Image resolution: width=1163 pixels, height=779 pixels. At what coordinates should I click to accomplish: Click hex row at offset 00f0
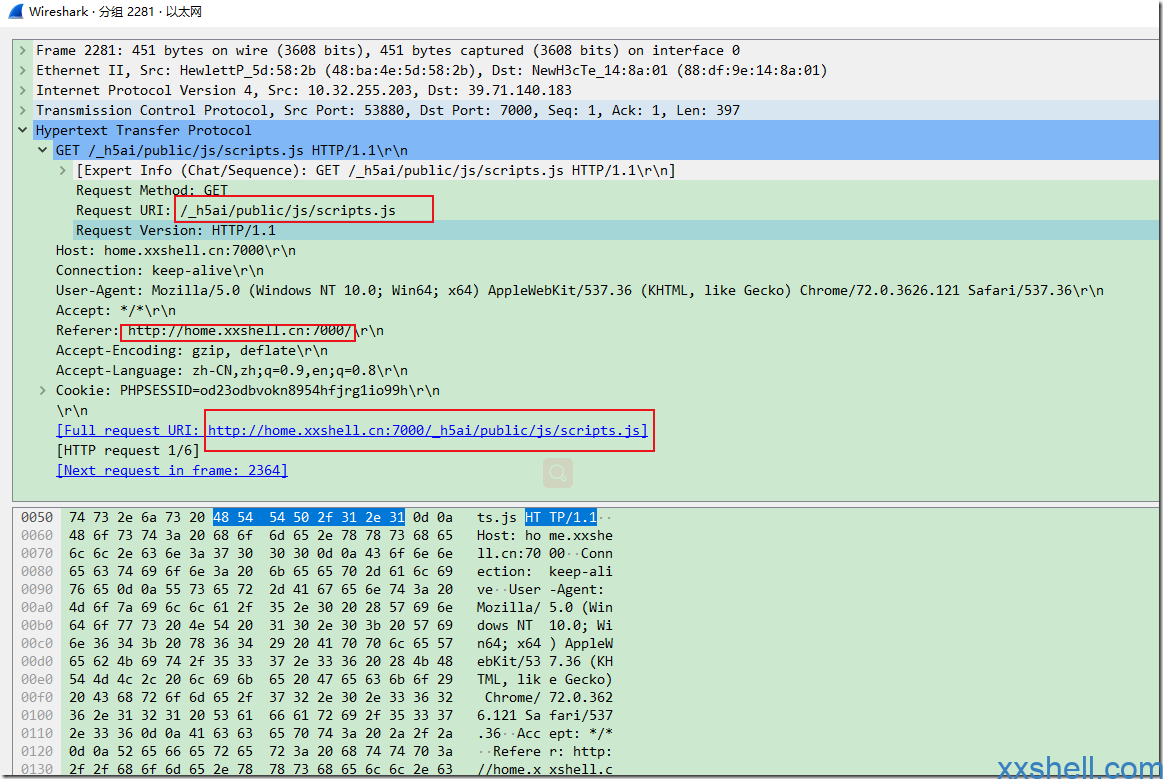pyautogui.click(x=260, y=697)
